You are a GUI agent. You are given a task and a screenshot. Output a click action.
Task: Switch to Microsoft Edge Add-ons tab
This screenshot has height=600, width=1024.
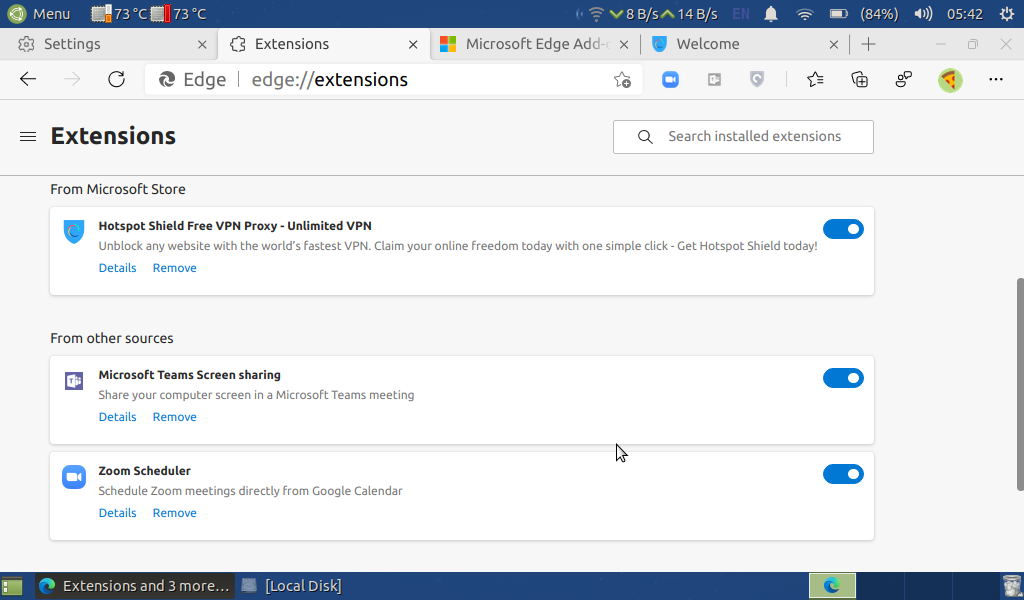[x=534, y=44]
